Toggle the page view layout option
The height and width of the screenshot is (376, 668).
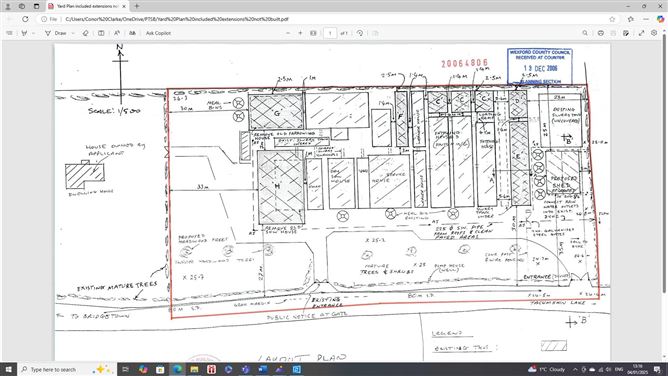point(101,33)
